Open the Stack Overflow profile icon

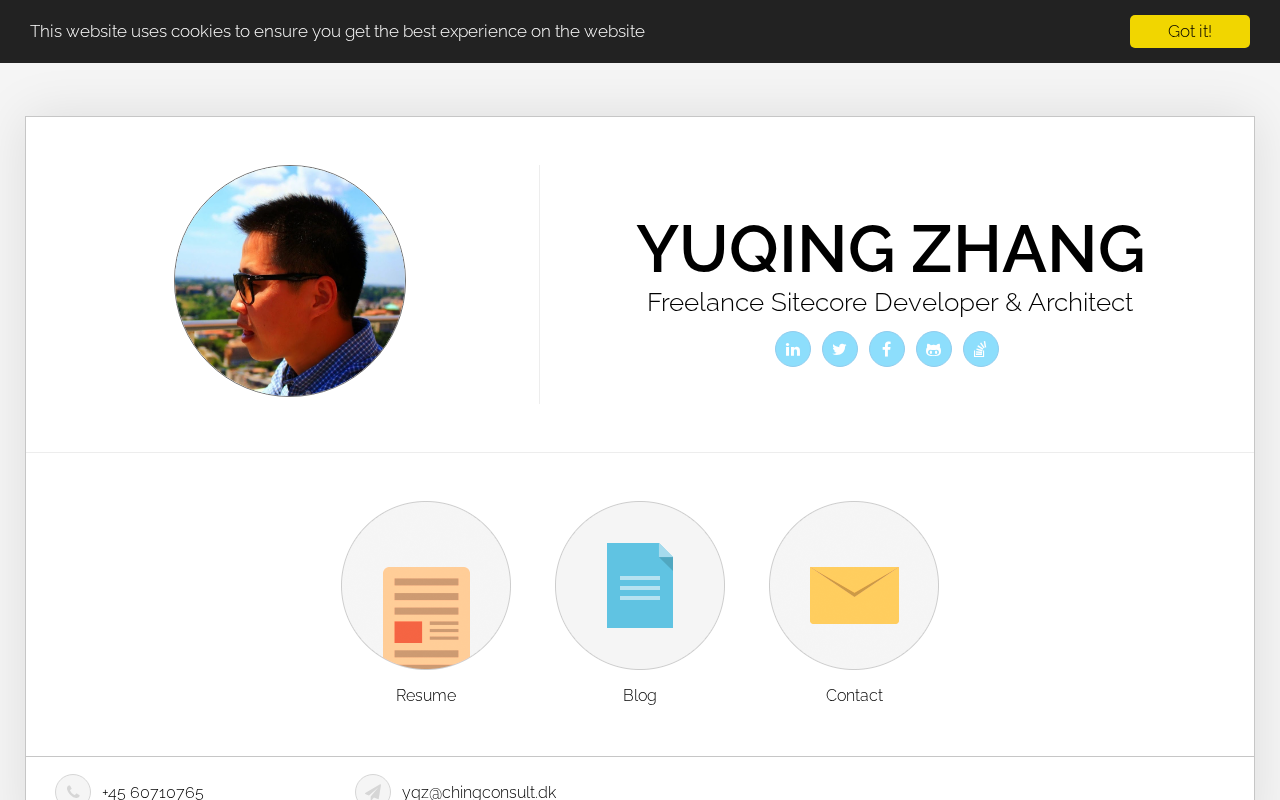coord(981,349)
